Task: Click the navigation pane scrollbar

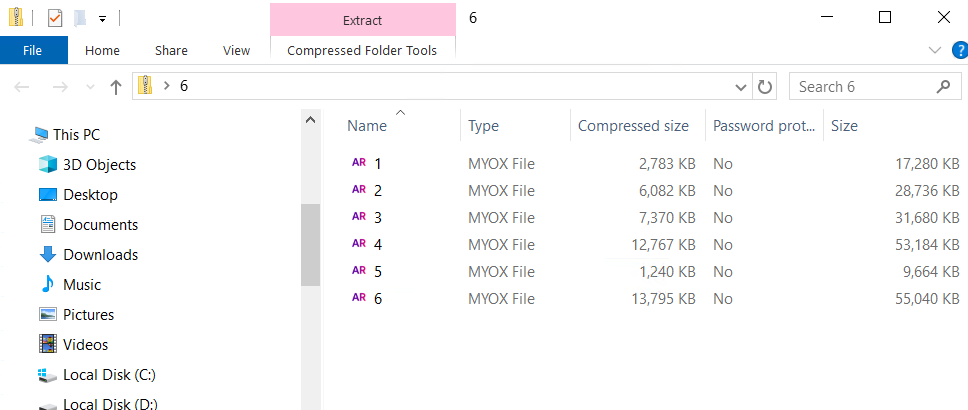Action: [x=310, y=245]
